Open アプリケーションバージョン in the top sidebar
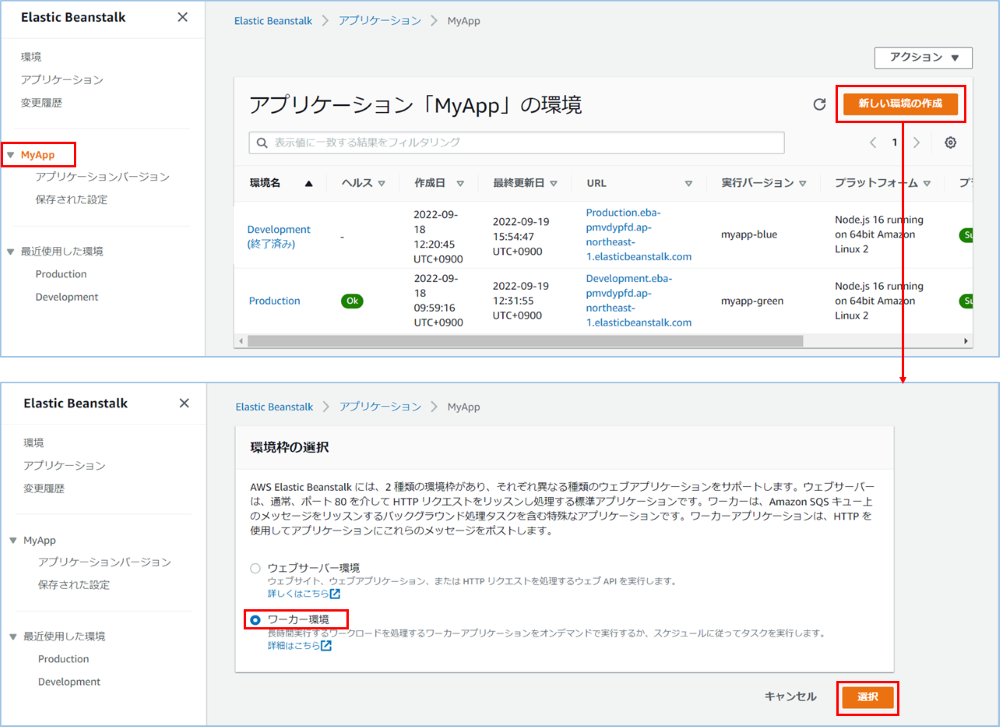This screenshot has width=1000, height=727. (x=102, y=177)
